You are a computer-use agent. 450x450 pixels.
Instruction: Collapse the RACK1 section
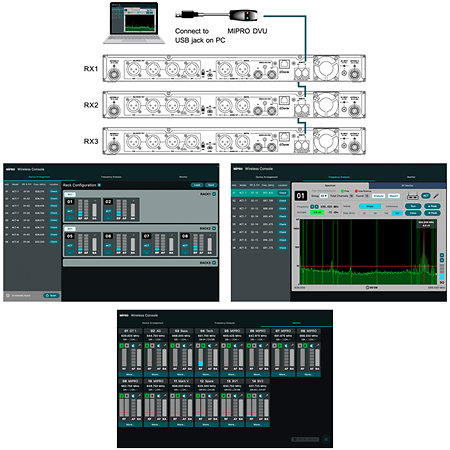click(214, 194)
